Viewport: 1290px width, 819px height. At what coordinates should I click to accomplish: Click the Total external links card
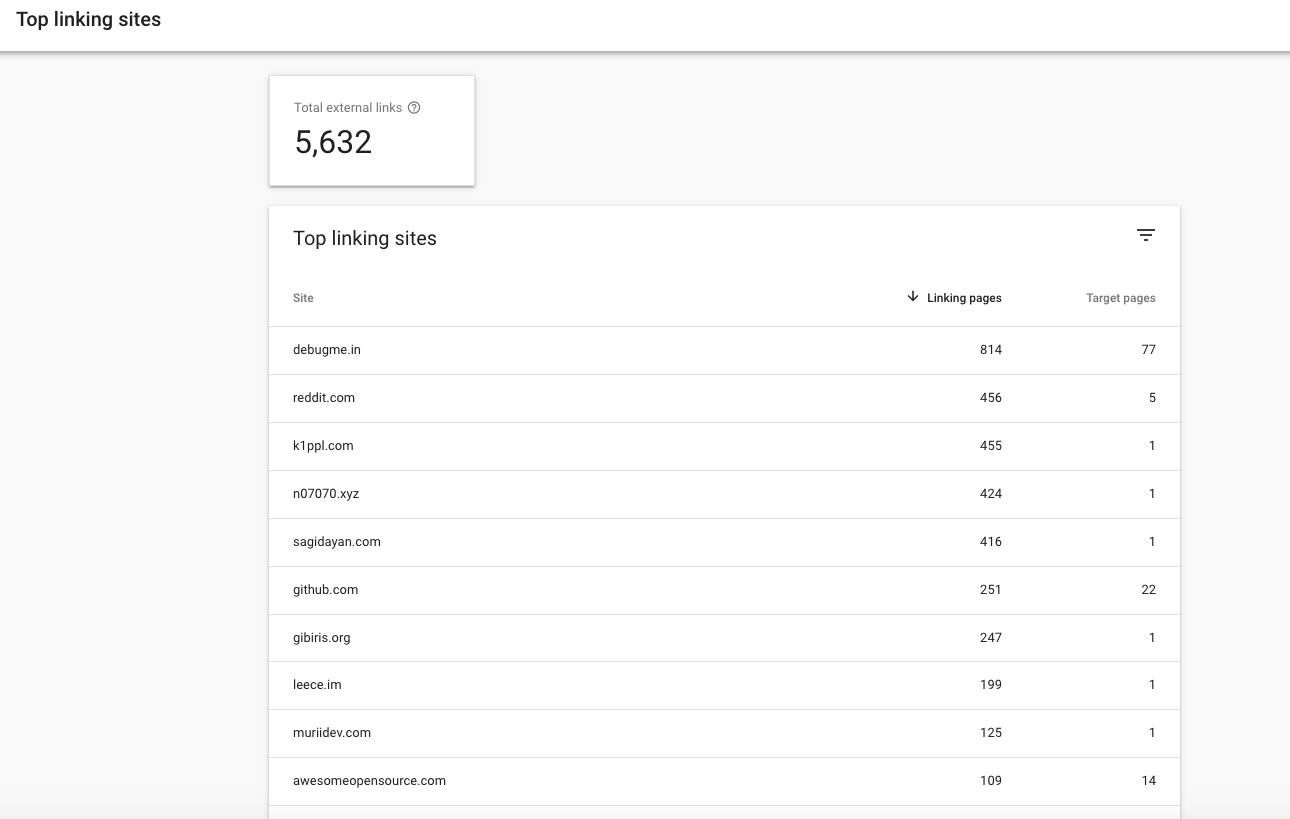click(371, 131)
